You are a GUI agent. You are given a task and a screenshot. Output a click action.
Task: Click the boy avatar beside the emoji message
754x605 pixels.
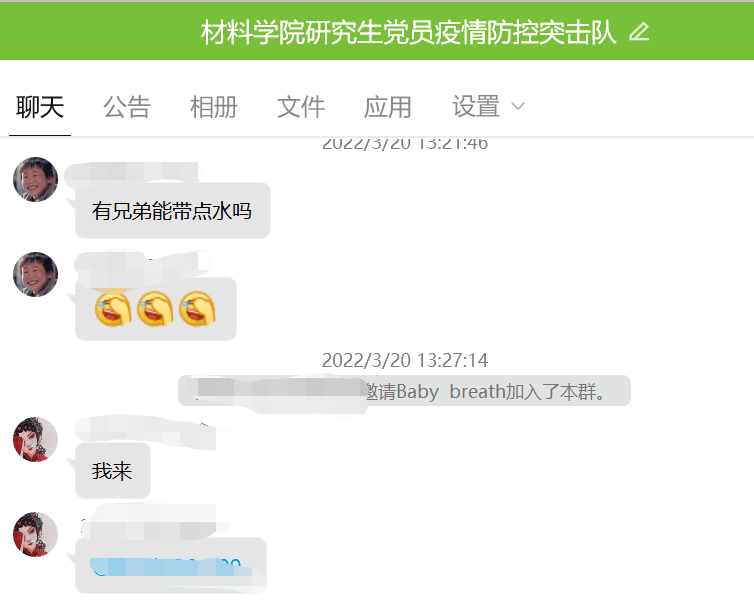point(36,274)
